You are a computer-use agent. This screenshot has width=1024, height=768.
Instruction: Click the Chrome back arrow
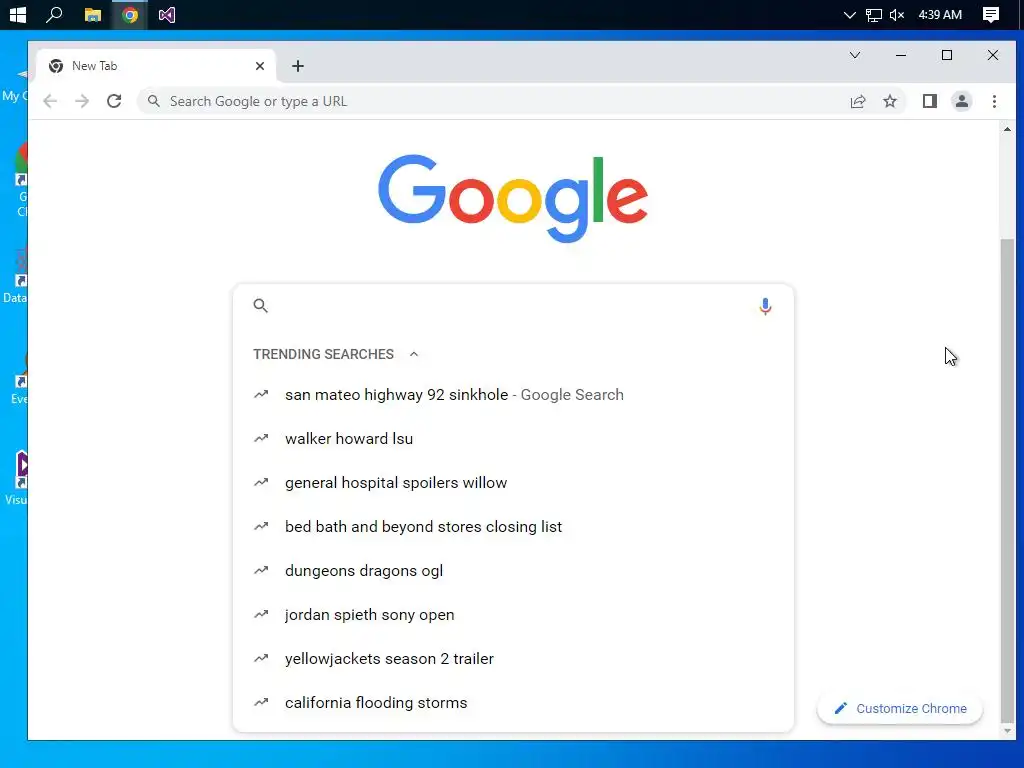(50, 101)
